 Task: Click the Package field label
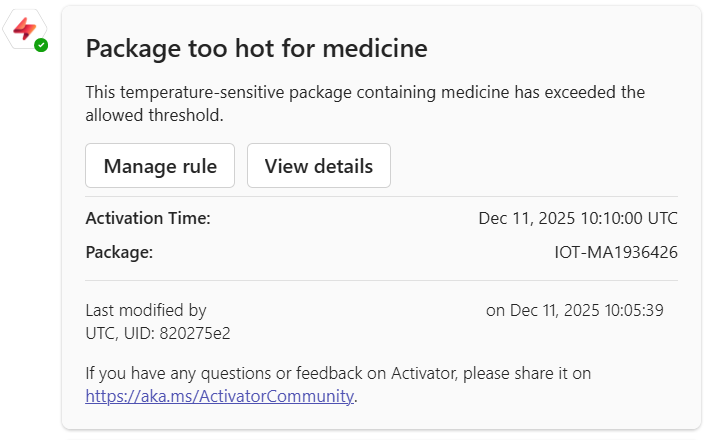point(119,252)
